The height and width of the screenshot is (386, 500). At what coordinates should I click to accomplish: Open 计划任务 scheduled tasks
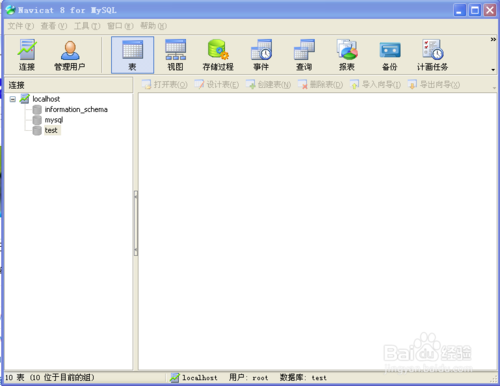pos(432,55)
